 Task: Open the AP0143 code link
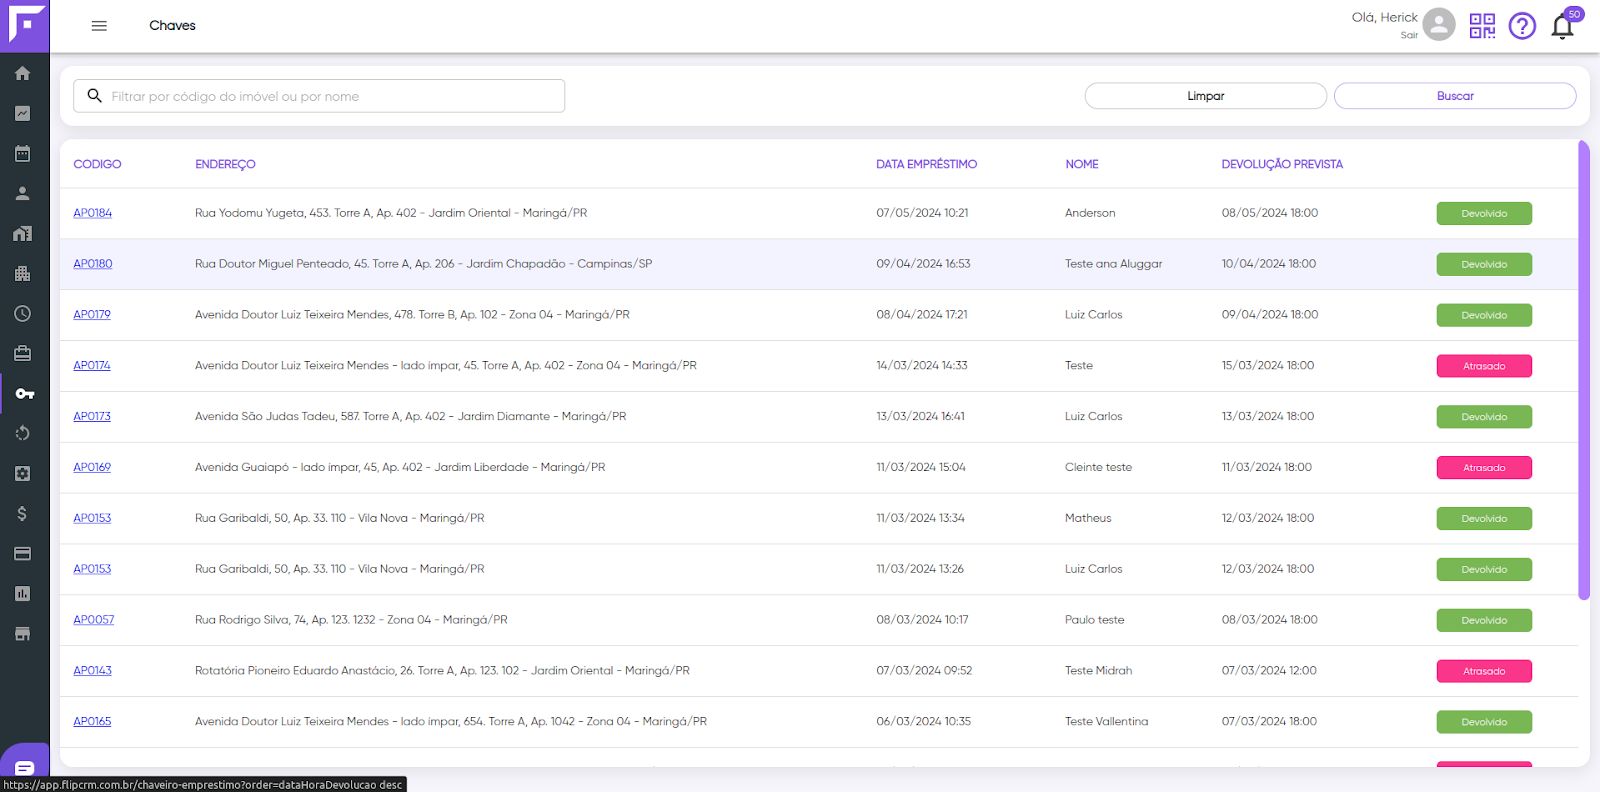[92, 671]
